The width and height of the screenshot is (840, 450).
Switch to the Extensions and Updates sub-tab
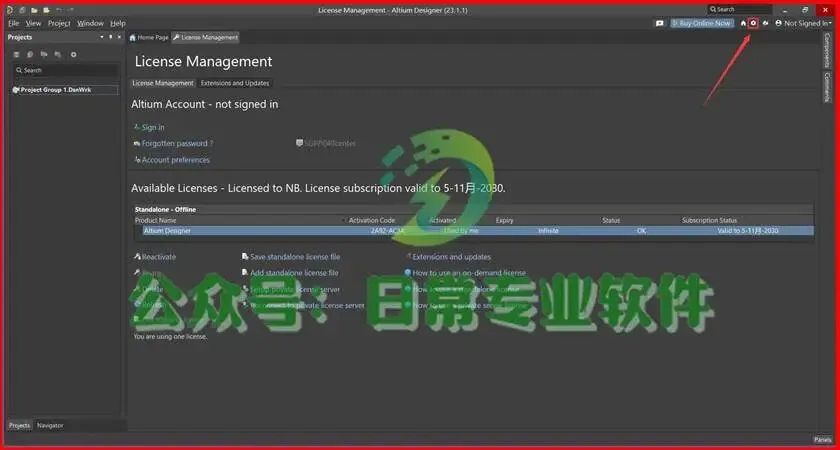pos(235,83)
